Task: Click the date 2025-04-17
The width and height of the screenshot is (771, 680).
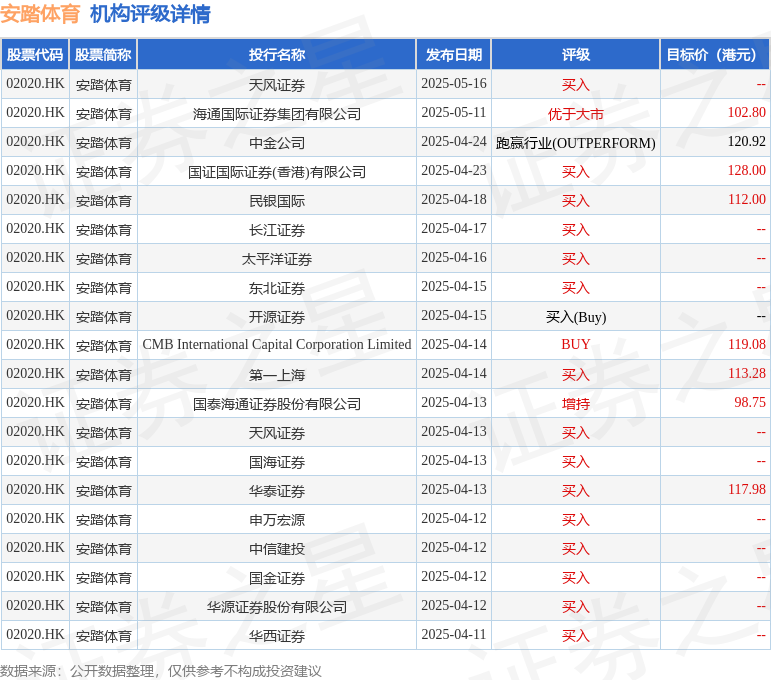Action: tap(454, 229)
